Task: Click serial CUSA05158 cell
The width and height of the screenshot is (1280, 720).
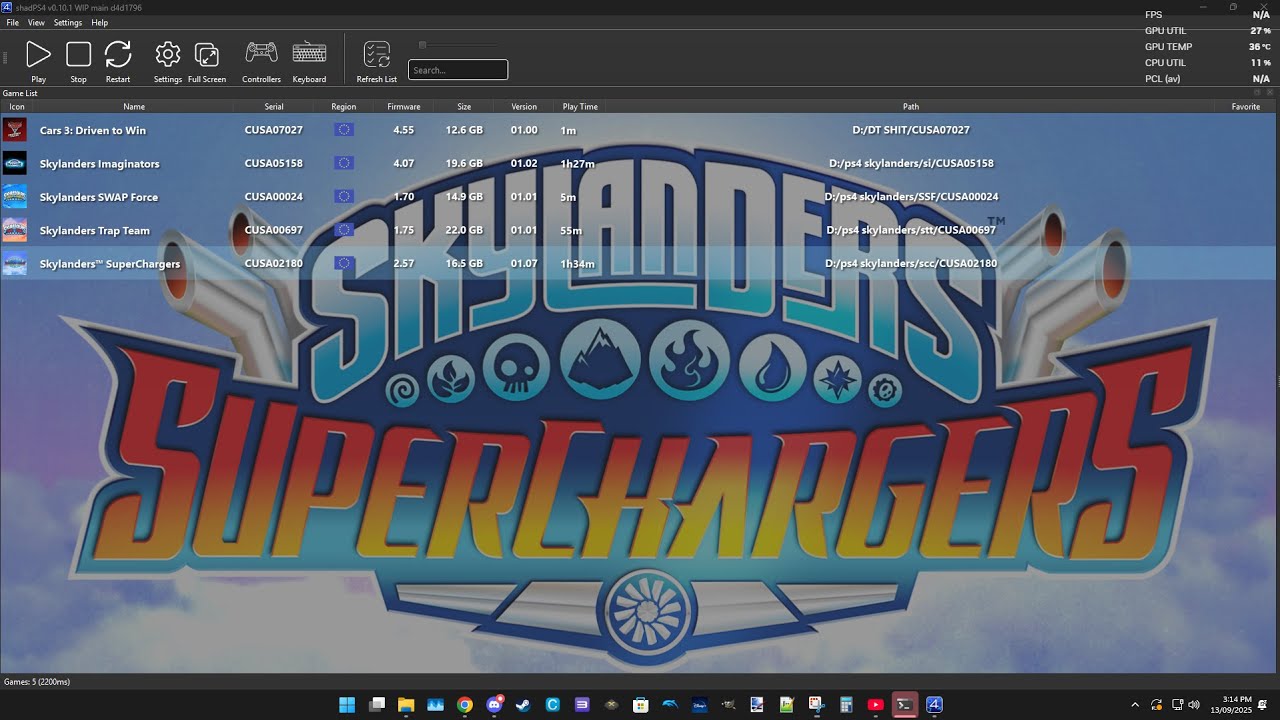Action: [x=274, y=163]
